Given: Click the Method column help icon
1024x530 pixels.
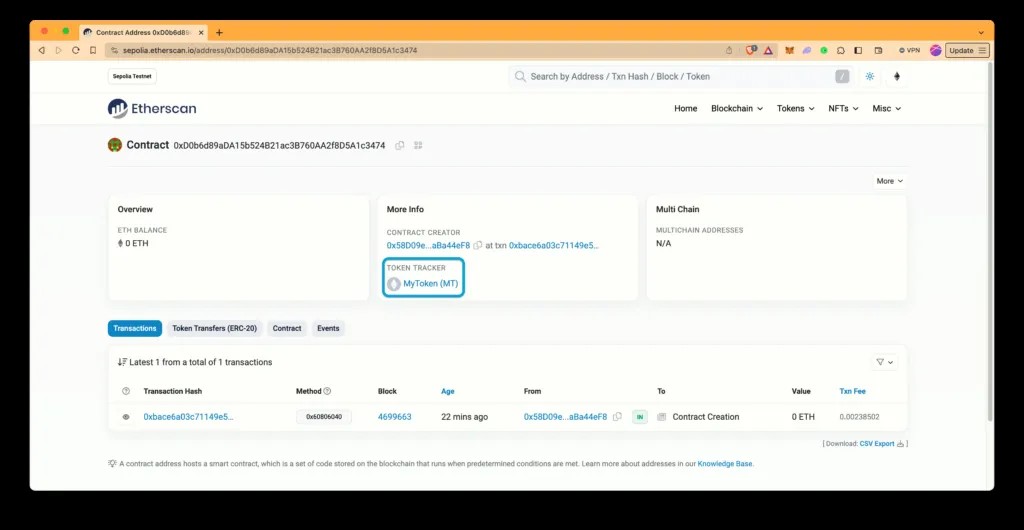Looking at the screenshot, I should tap(327, 391).
